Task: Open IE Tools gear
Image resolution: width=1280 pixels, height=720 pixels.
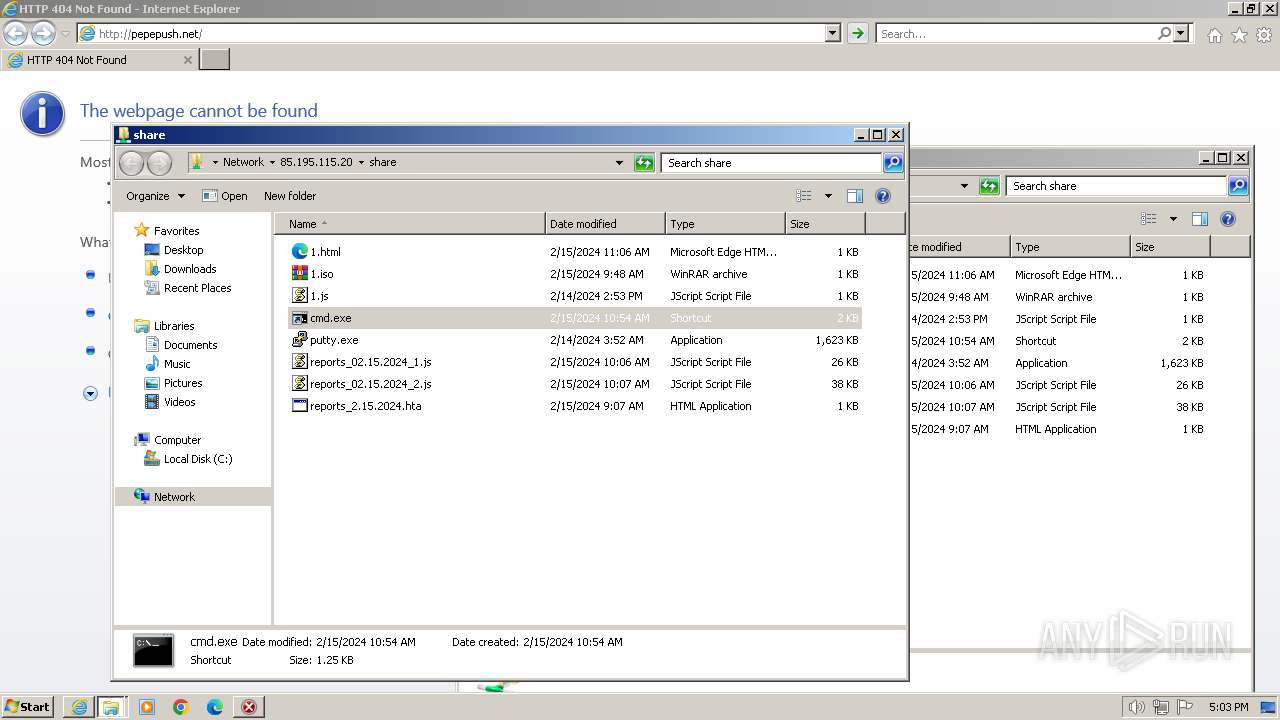Action: (1264, 35)
